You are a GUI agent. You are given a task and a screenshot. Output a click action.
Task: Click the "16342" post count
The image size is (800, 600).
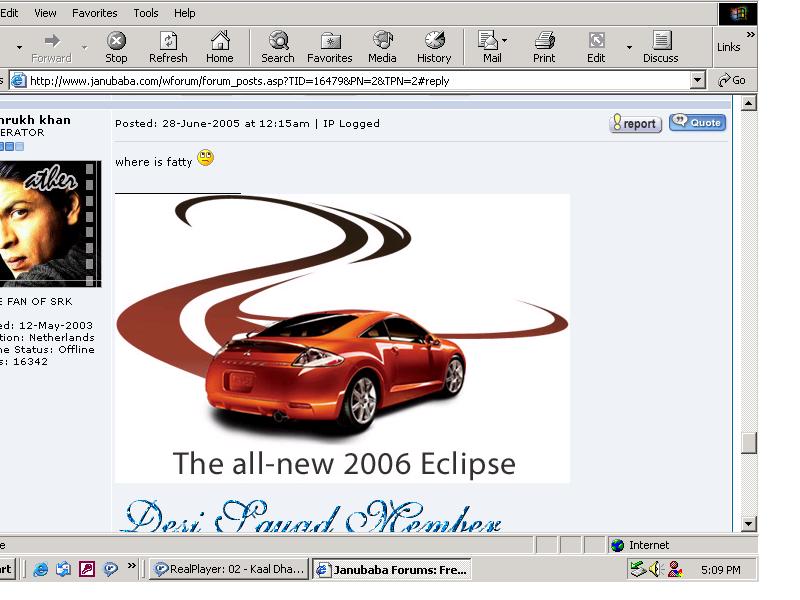pos(30,361)
